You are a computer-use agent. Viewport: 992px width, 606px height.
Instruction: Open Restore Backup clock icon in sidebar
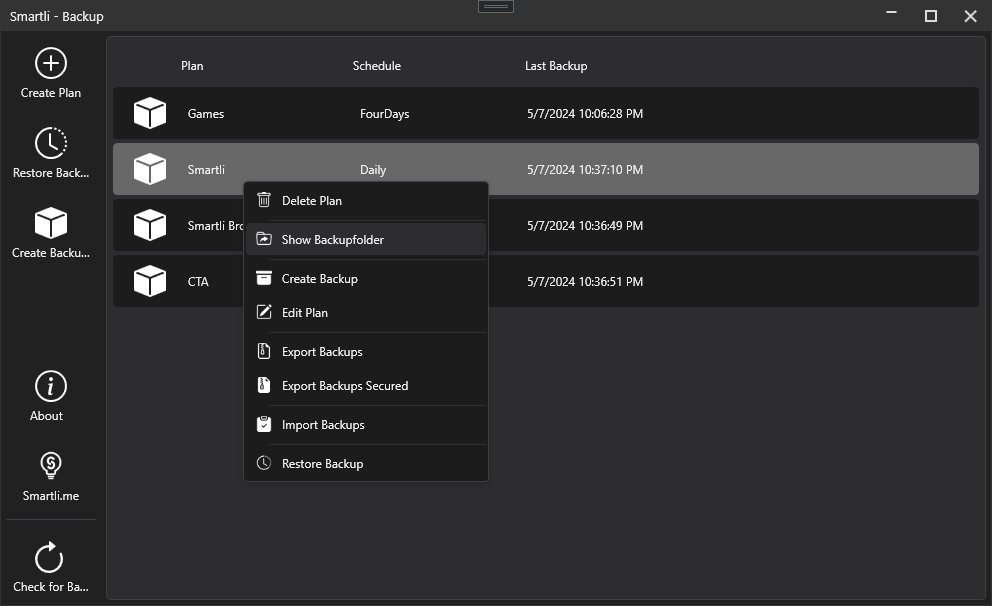[x=50, y=144]
